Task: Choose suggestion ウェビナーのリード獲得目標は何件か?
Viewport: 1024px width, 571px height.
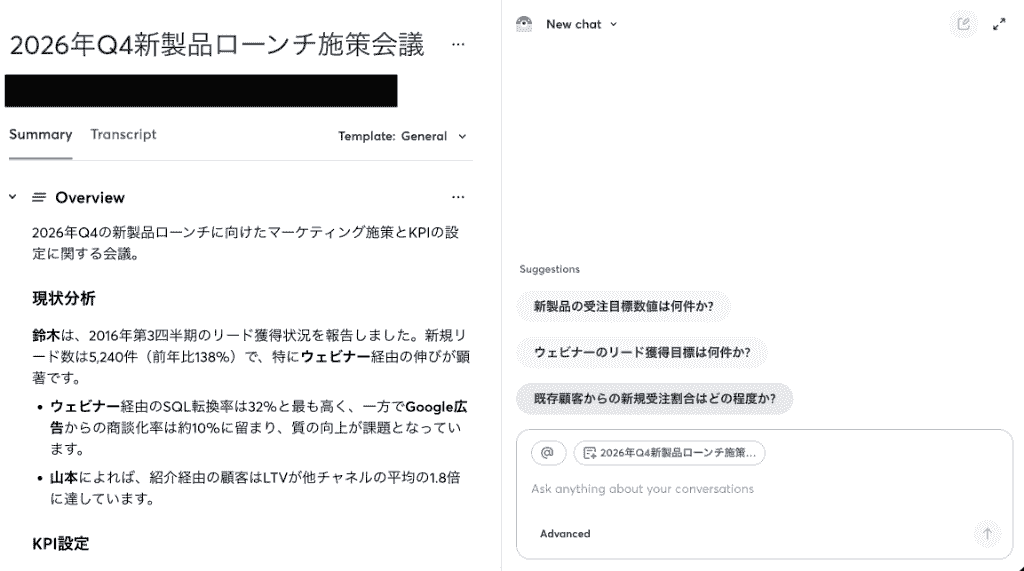Action: point(642,353)
